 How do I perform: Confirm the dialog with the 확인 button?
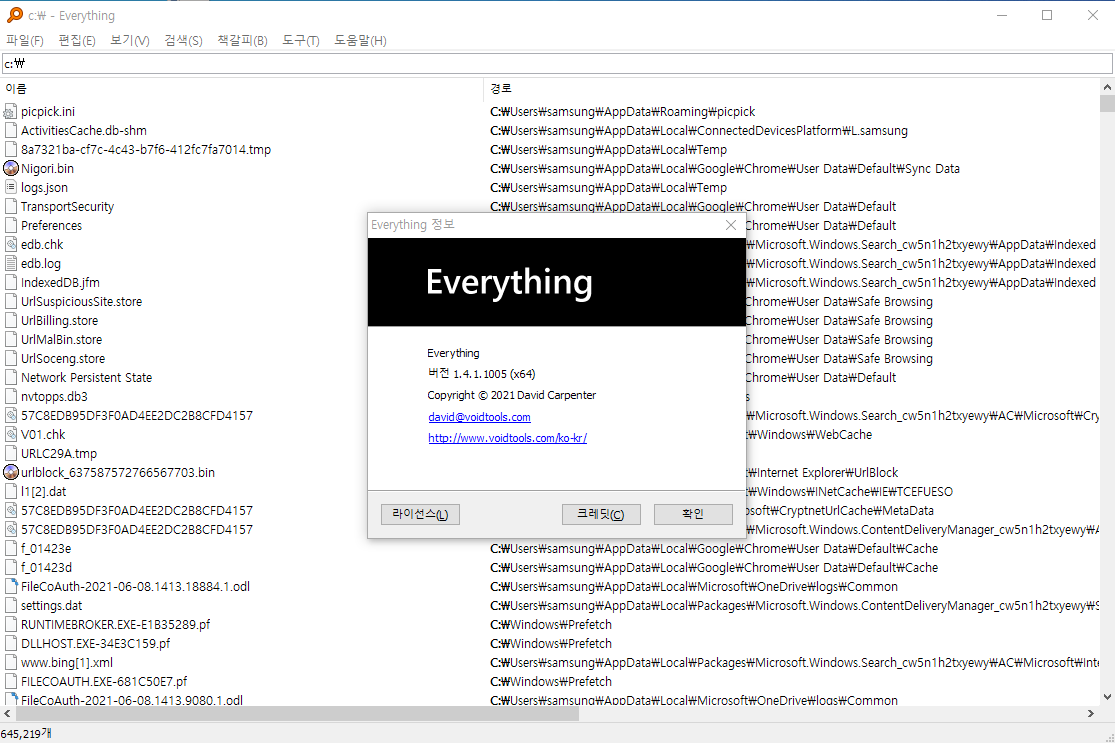pyautogui.click(x=693, y=514)
